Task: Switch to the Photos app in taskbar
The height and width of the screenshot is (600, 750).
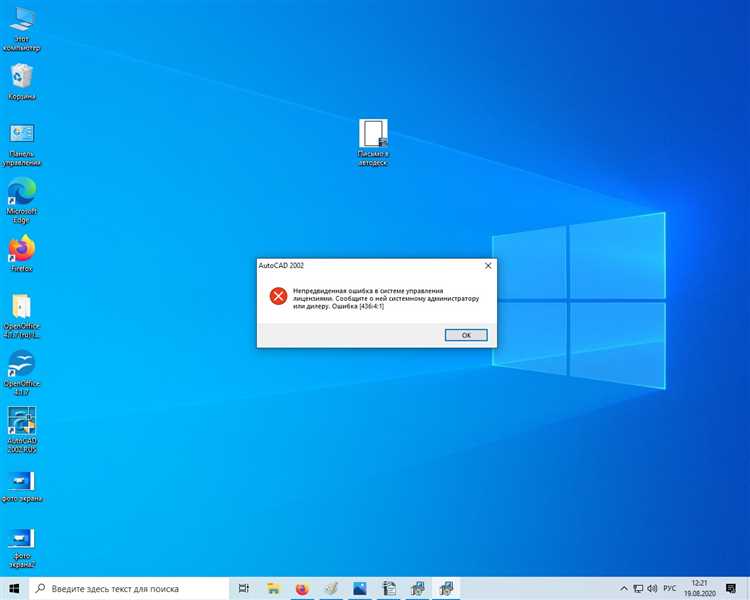Action: coord(360,589)
